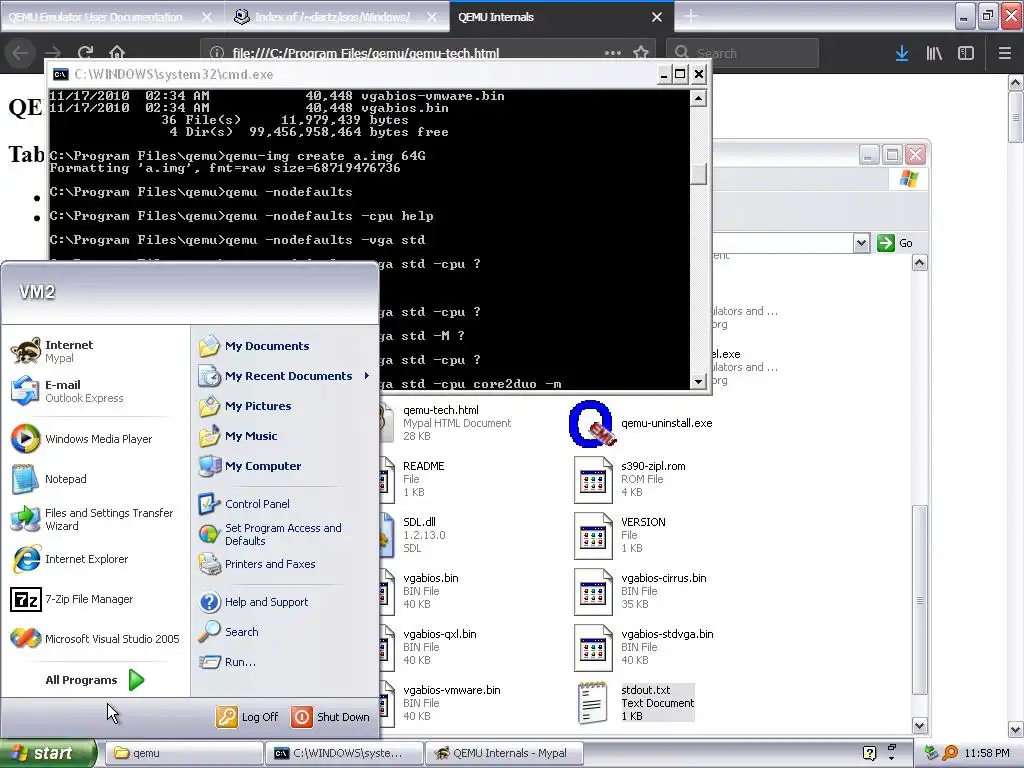Open page actions three-dot menu
This screenshot has width=1024, height=768.
(x=613, y=53)
